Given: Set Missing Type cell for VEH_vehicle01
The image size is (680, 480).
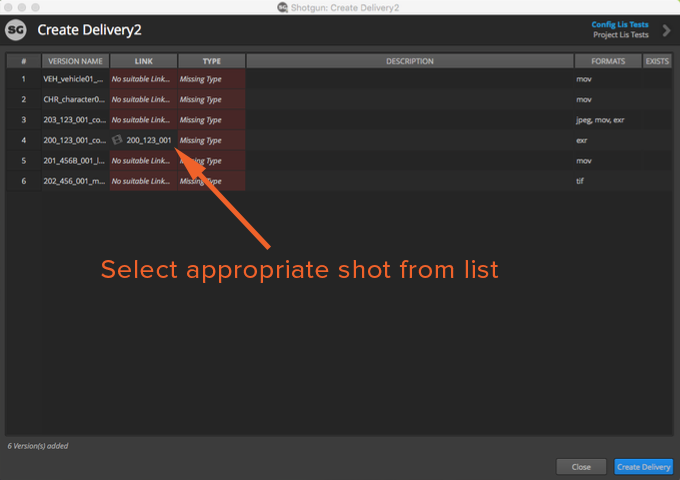Looking at the screenshot, I should pos(212,79).
